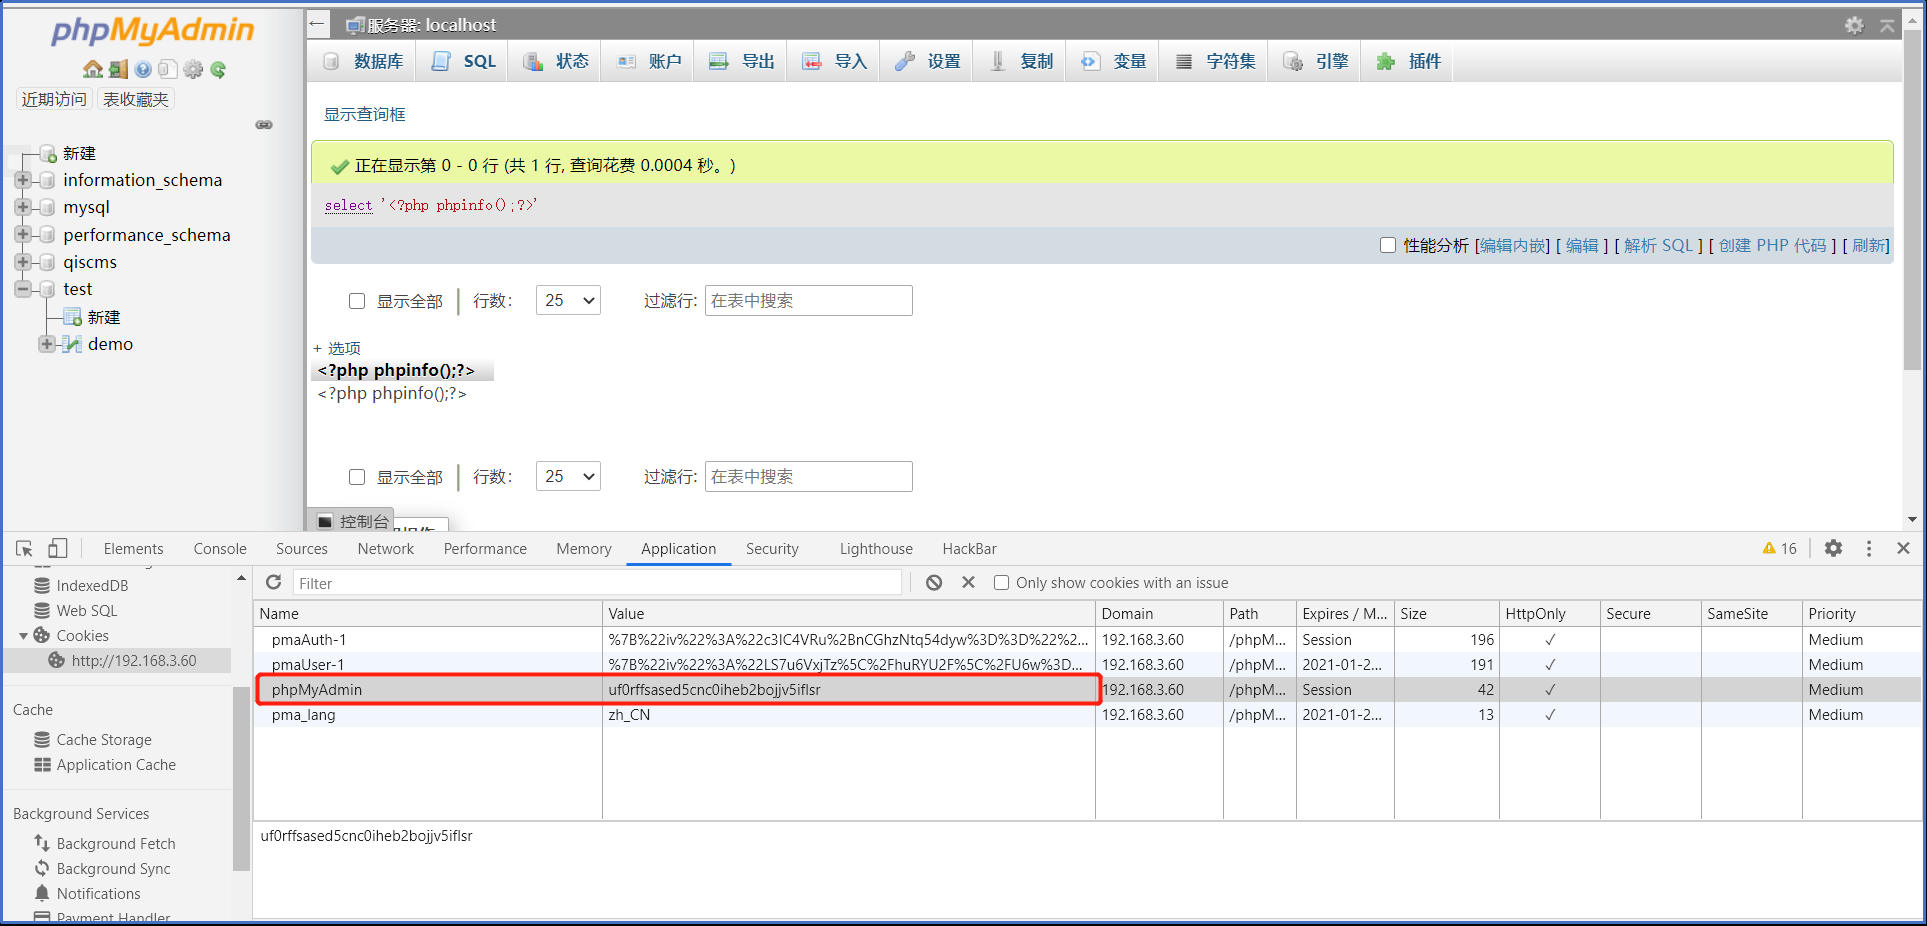Open the SQL tab
Image resolution: width=1927 pixels, height=926 pixels.
click(465, 61)
